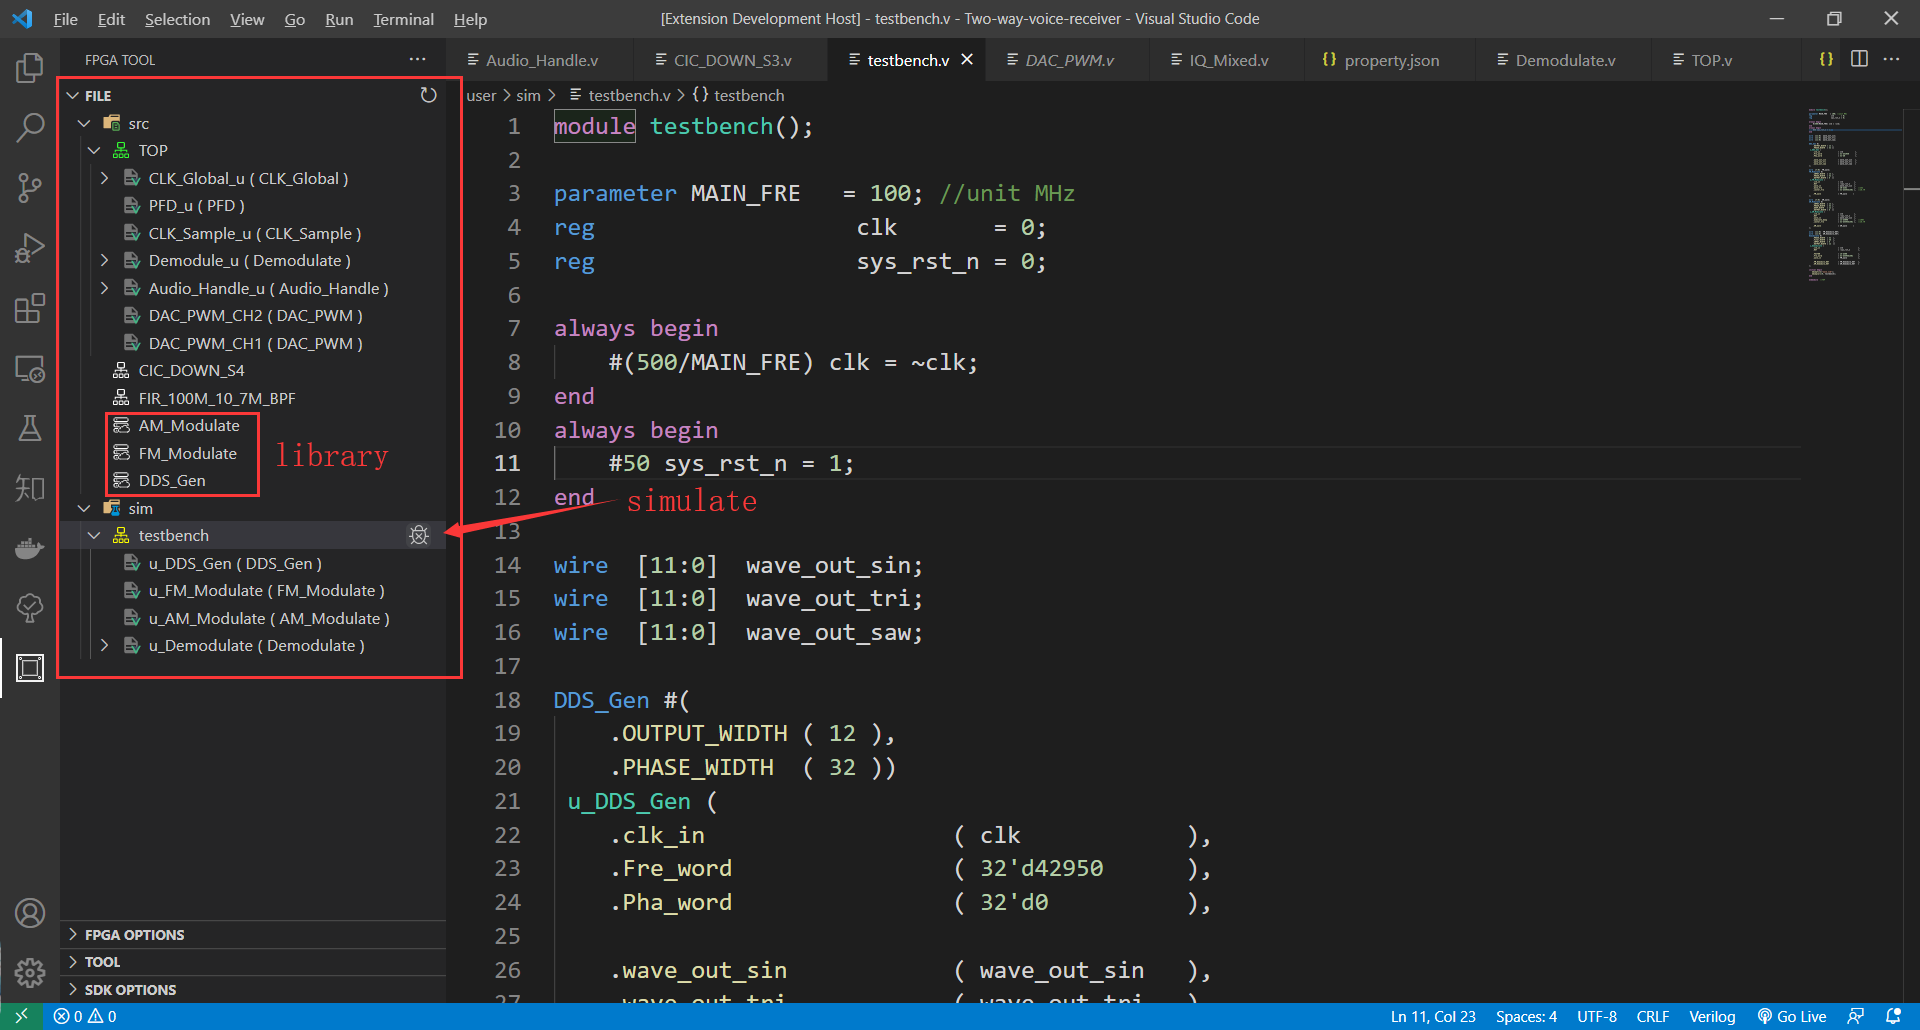Open the Zhihu sidebar icon
The width and height of the screenshot is (1920, 1030).
[x=30, y=488]
